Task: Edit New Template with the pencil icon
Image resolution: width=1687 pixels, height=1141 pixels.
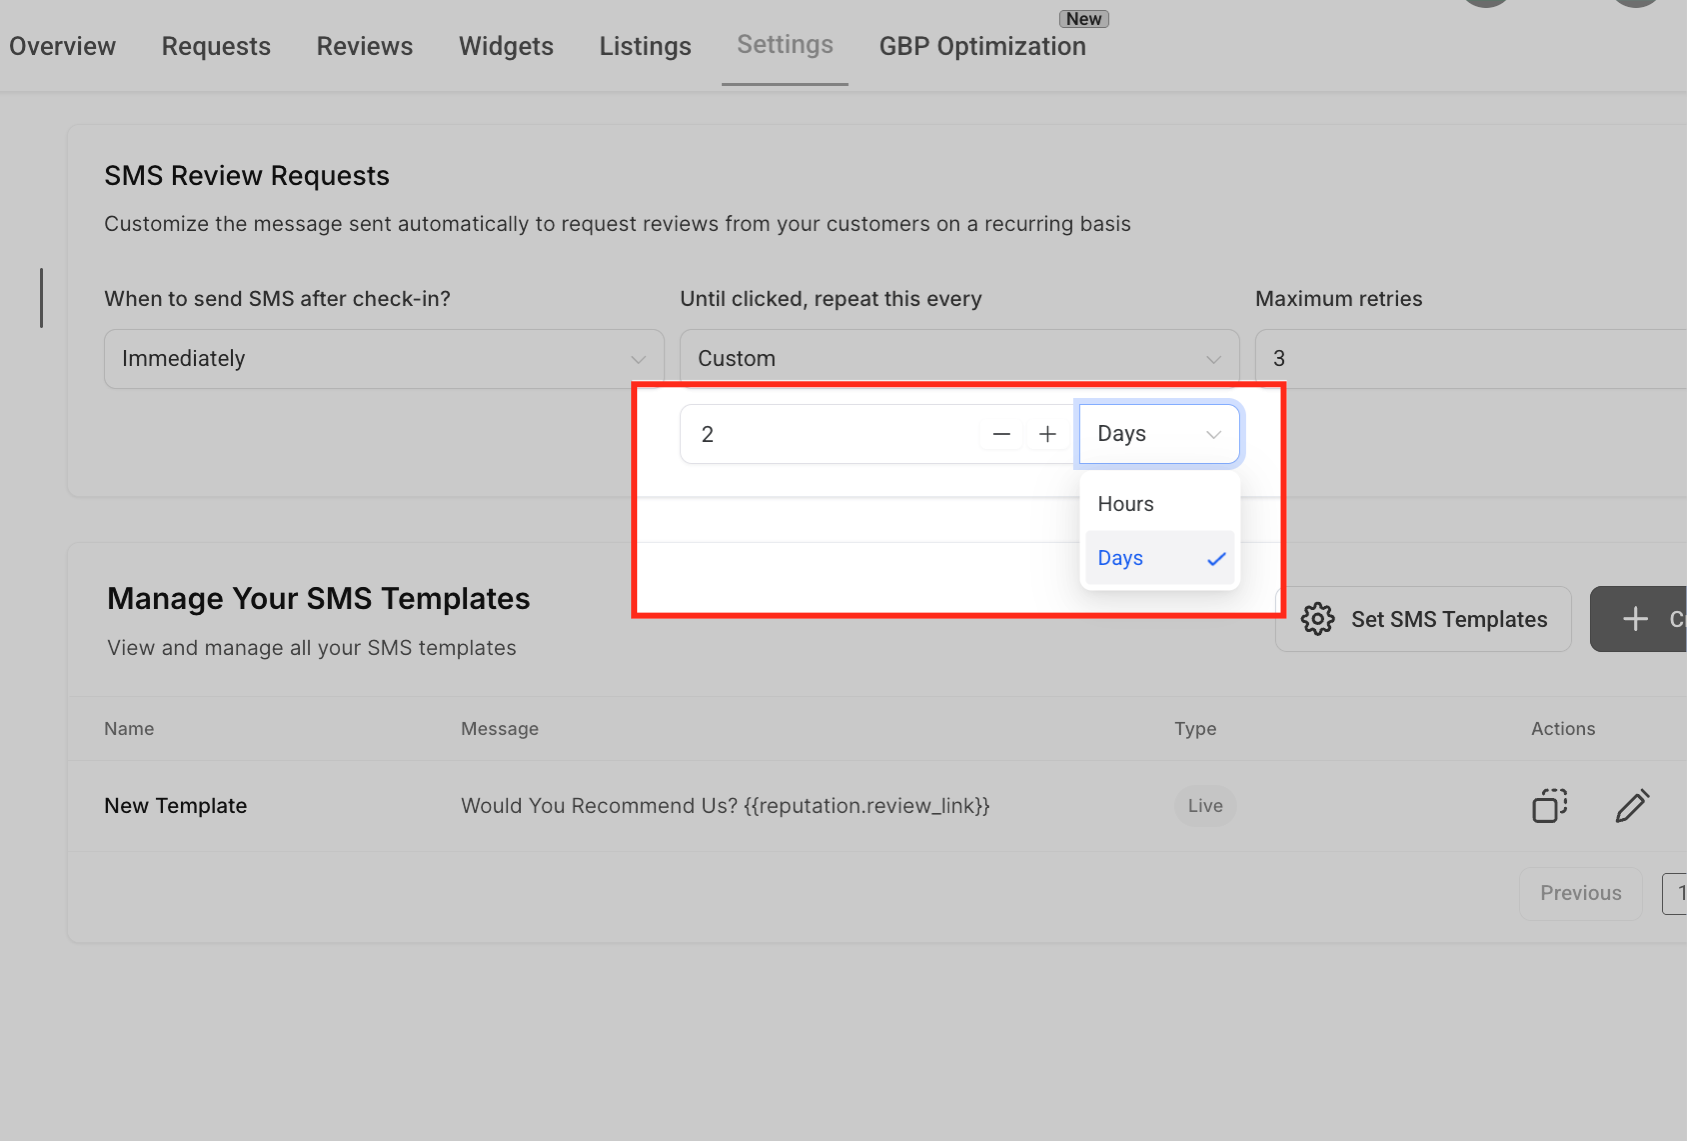Action: [1632, 805]
